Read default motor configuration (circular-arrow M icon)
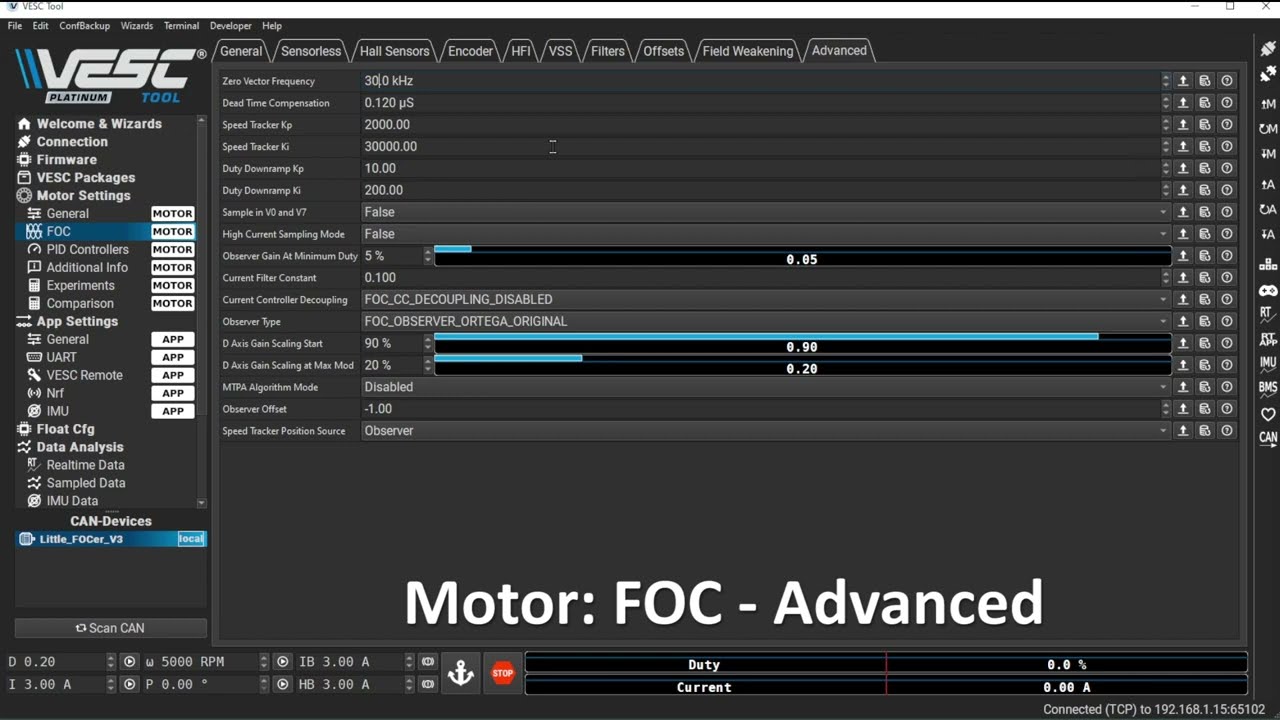Image resolution: width=1280 pixels, height=720 pixels. coord(1268,128)
